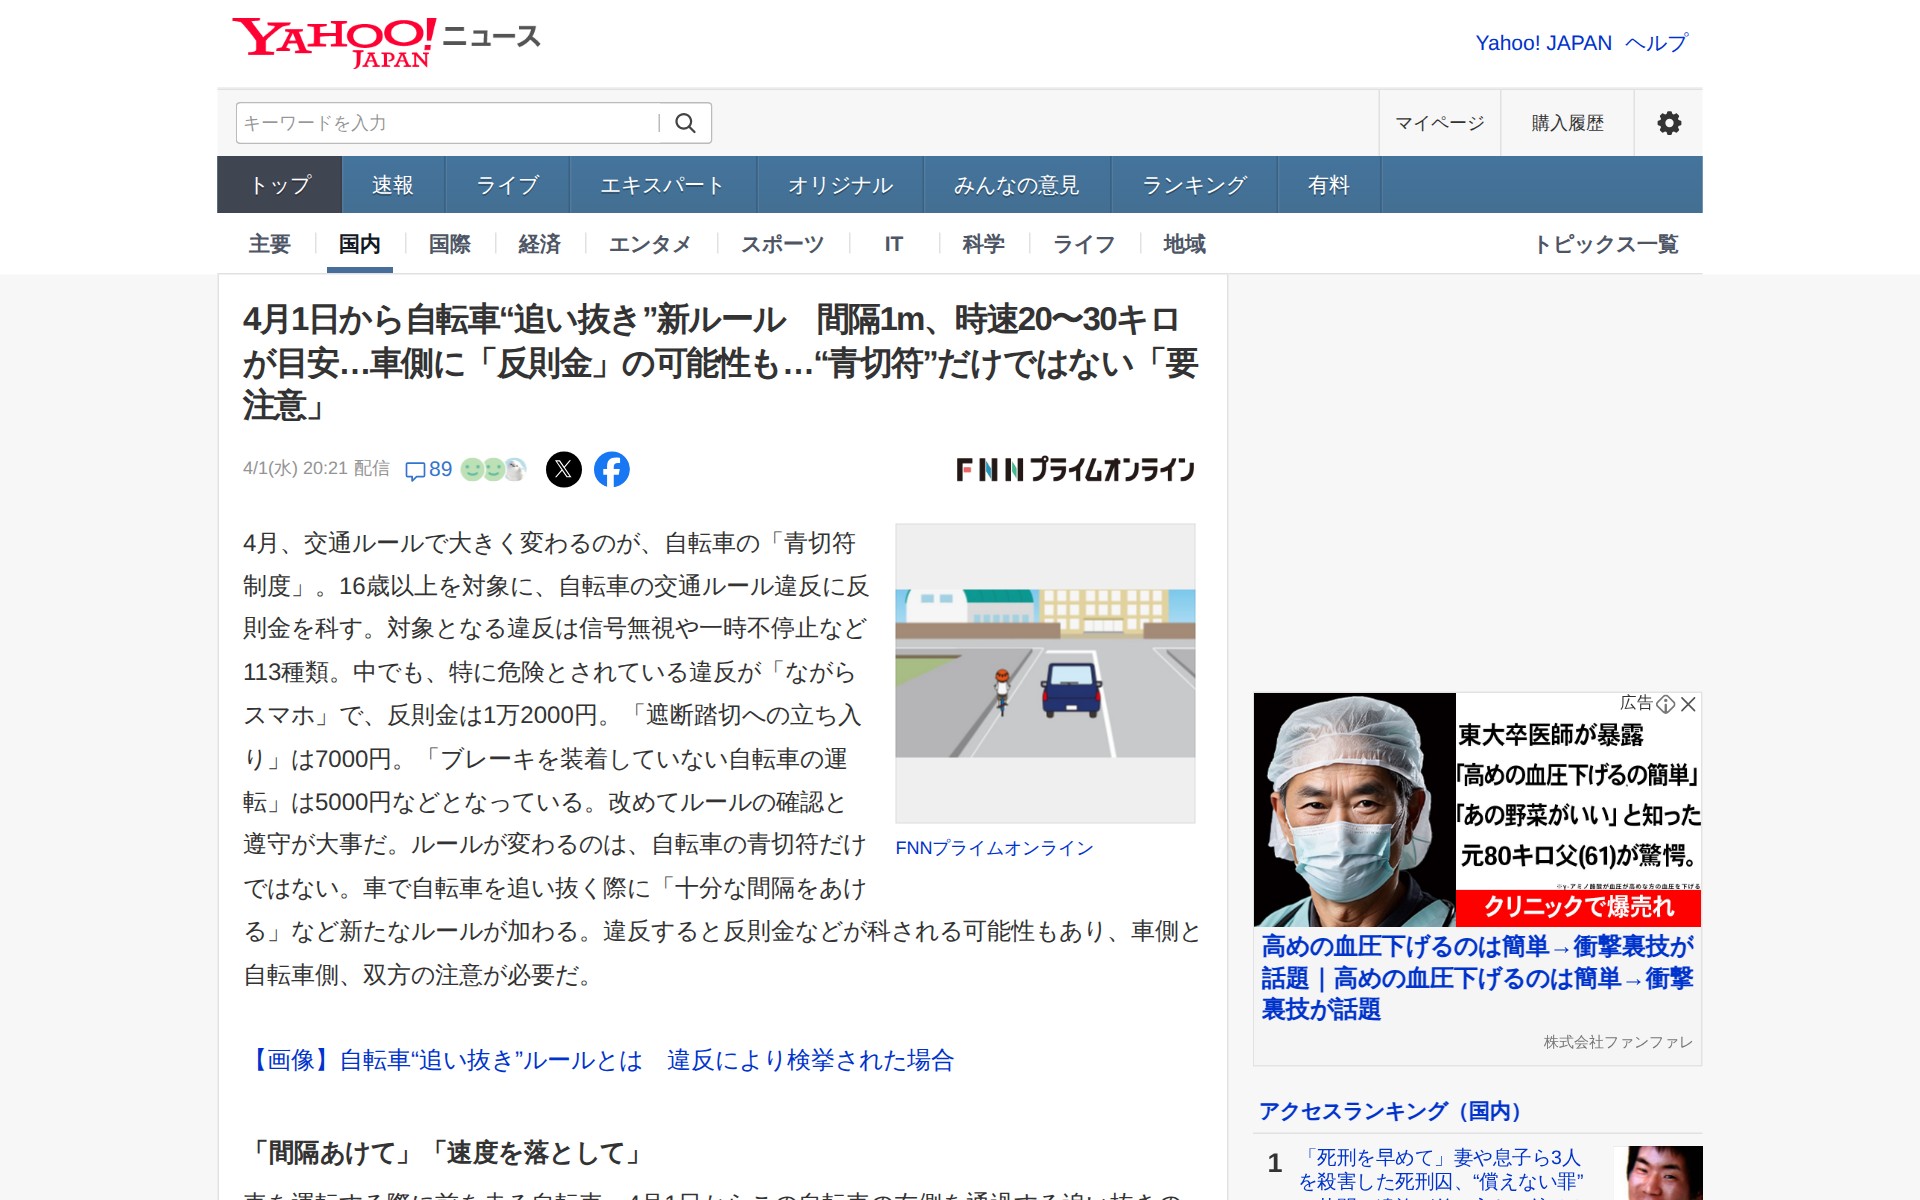Click the ad info icon
Viewport: 1920px width, 1200px height.
coord(1666,704)
